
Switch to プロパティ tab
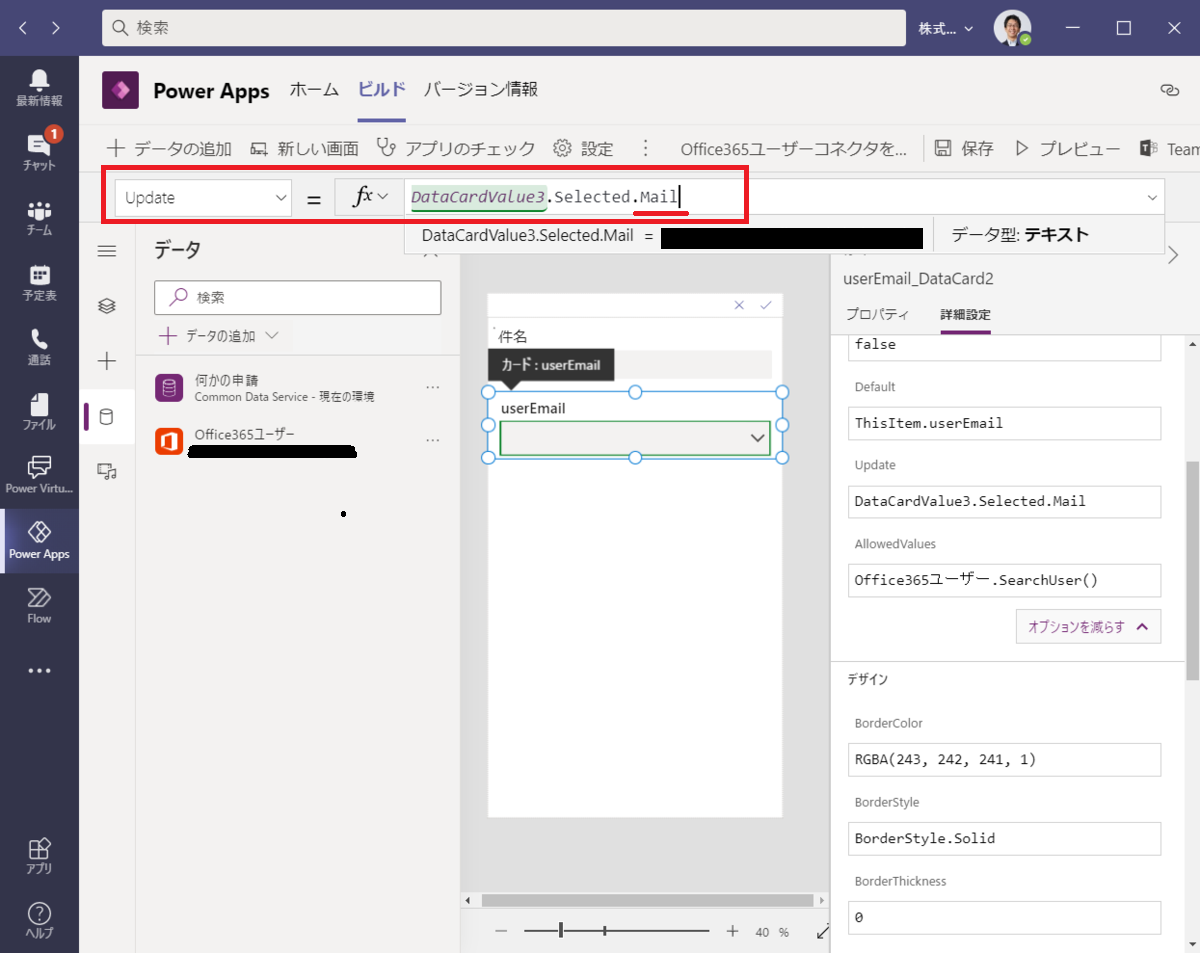[x=876, y=314]
